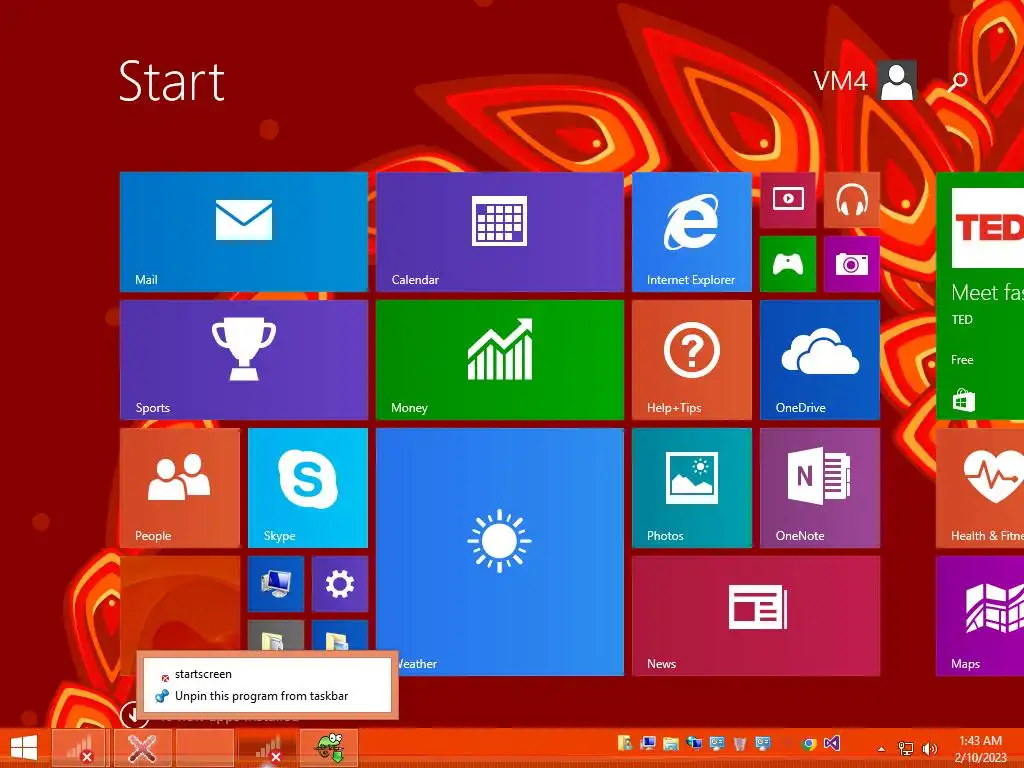This screenshot has width=1024, height=768.
Task: Open the gray-background folder tile
Action: tap(276, 635)
